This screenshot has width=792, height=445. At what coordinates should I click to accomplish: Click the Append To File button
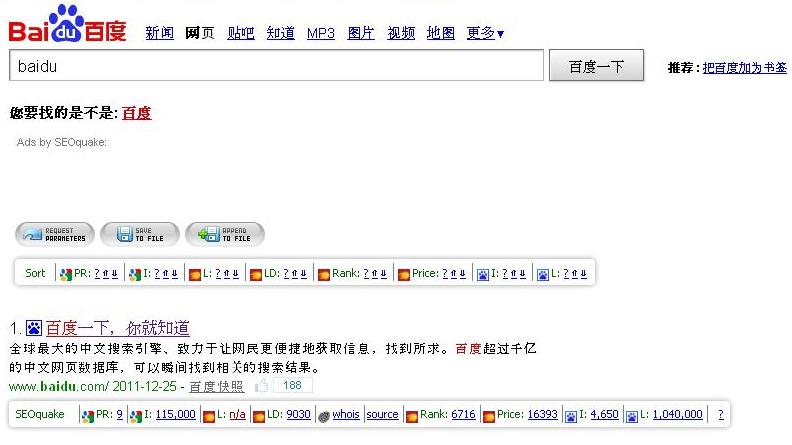[225, 234]
